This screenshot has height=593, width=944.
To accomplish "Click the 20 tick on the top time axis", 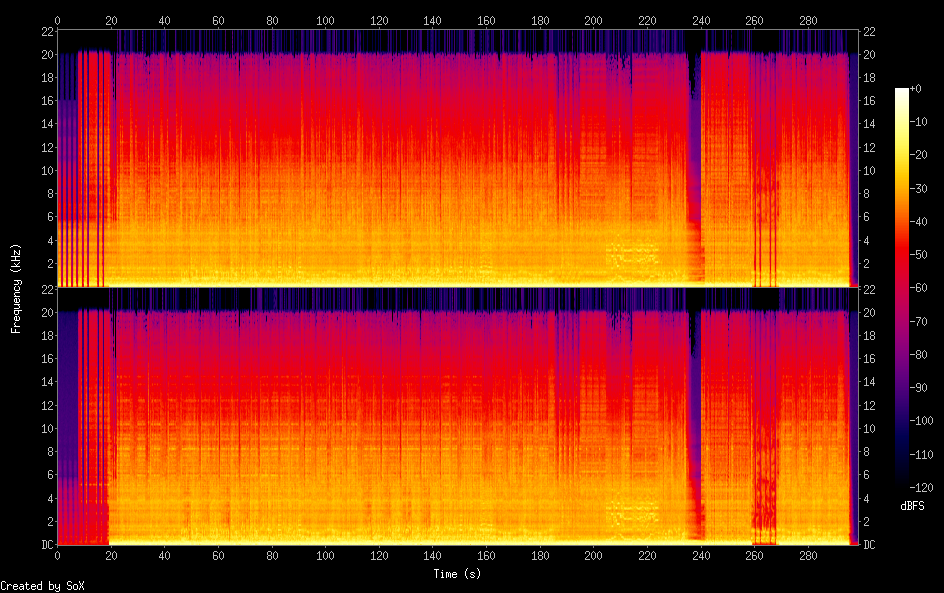I will coord(111,20).
